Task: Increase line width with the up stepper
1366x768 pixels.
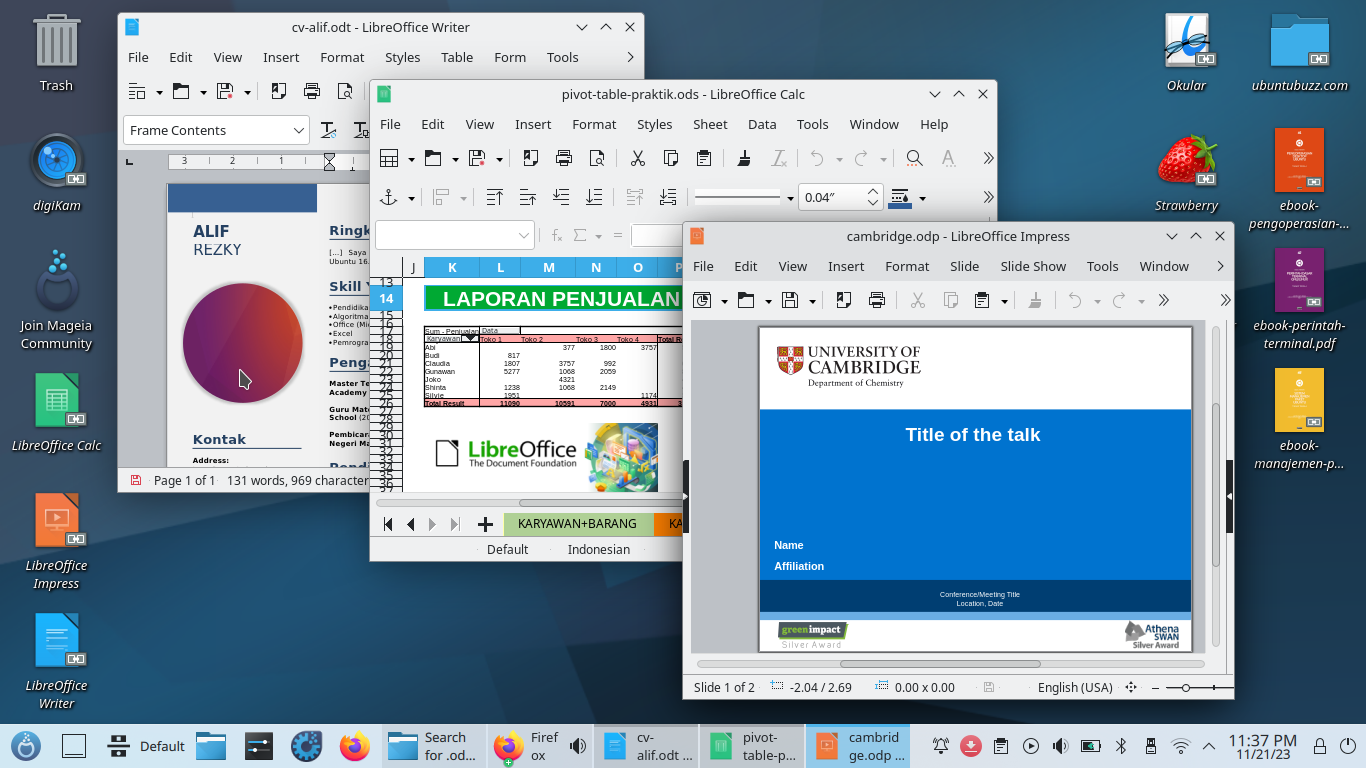Action: coord(873,192)
